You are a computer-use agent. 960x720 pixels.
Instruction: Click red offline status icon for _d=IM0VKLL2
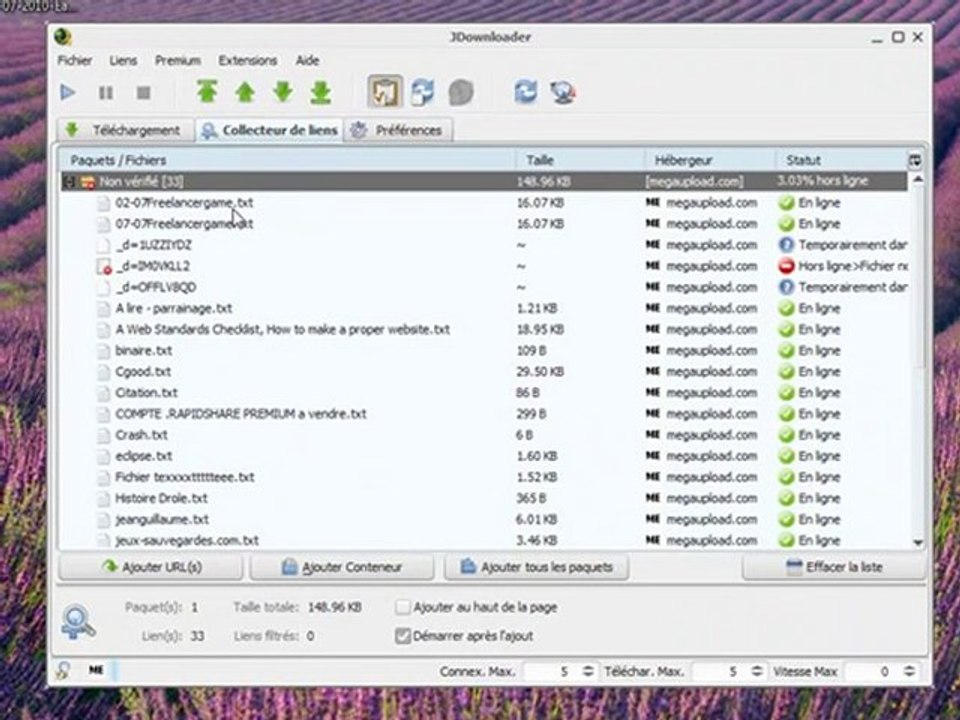click(786, 266)
